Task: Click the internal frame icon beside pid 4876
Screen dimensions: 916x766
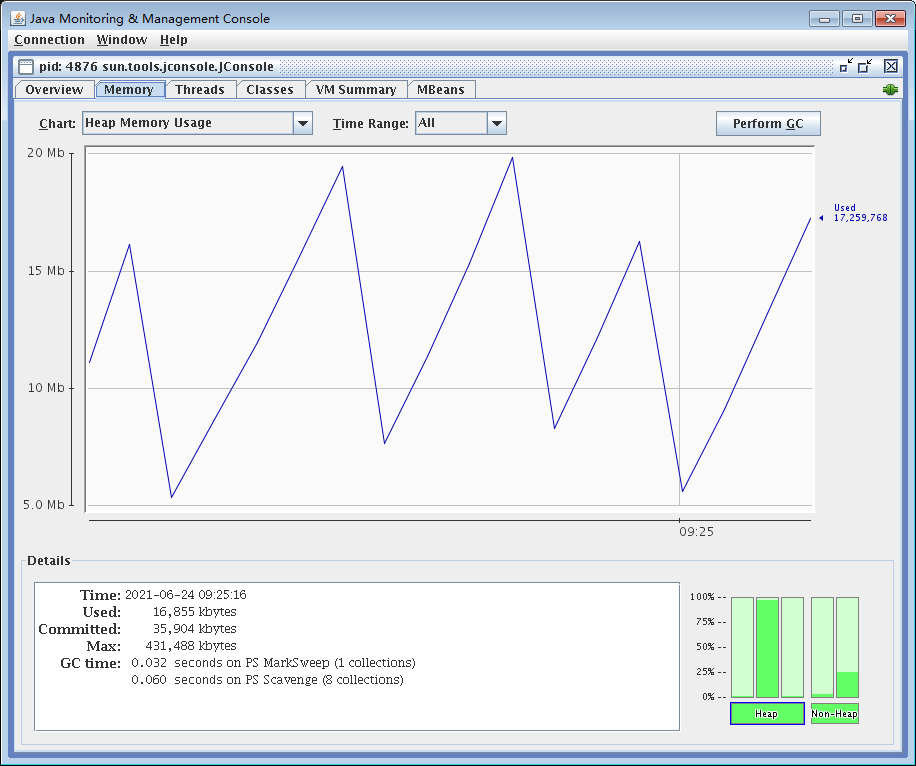Action: [26, 67]
